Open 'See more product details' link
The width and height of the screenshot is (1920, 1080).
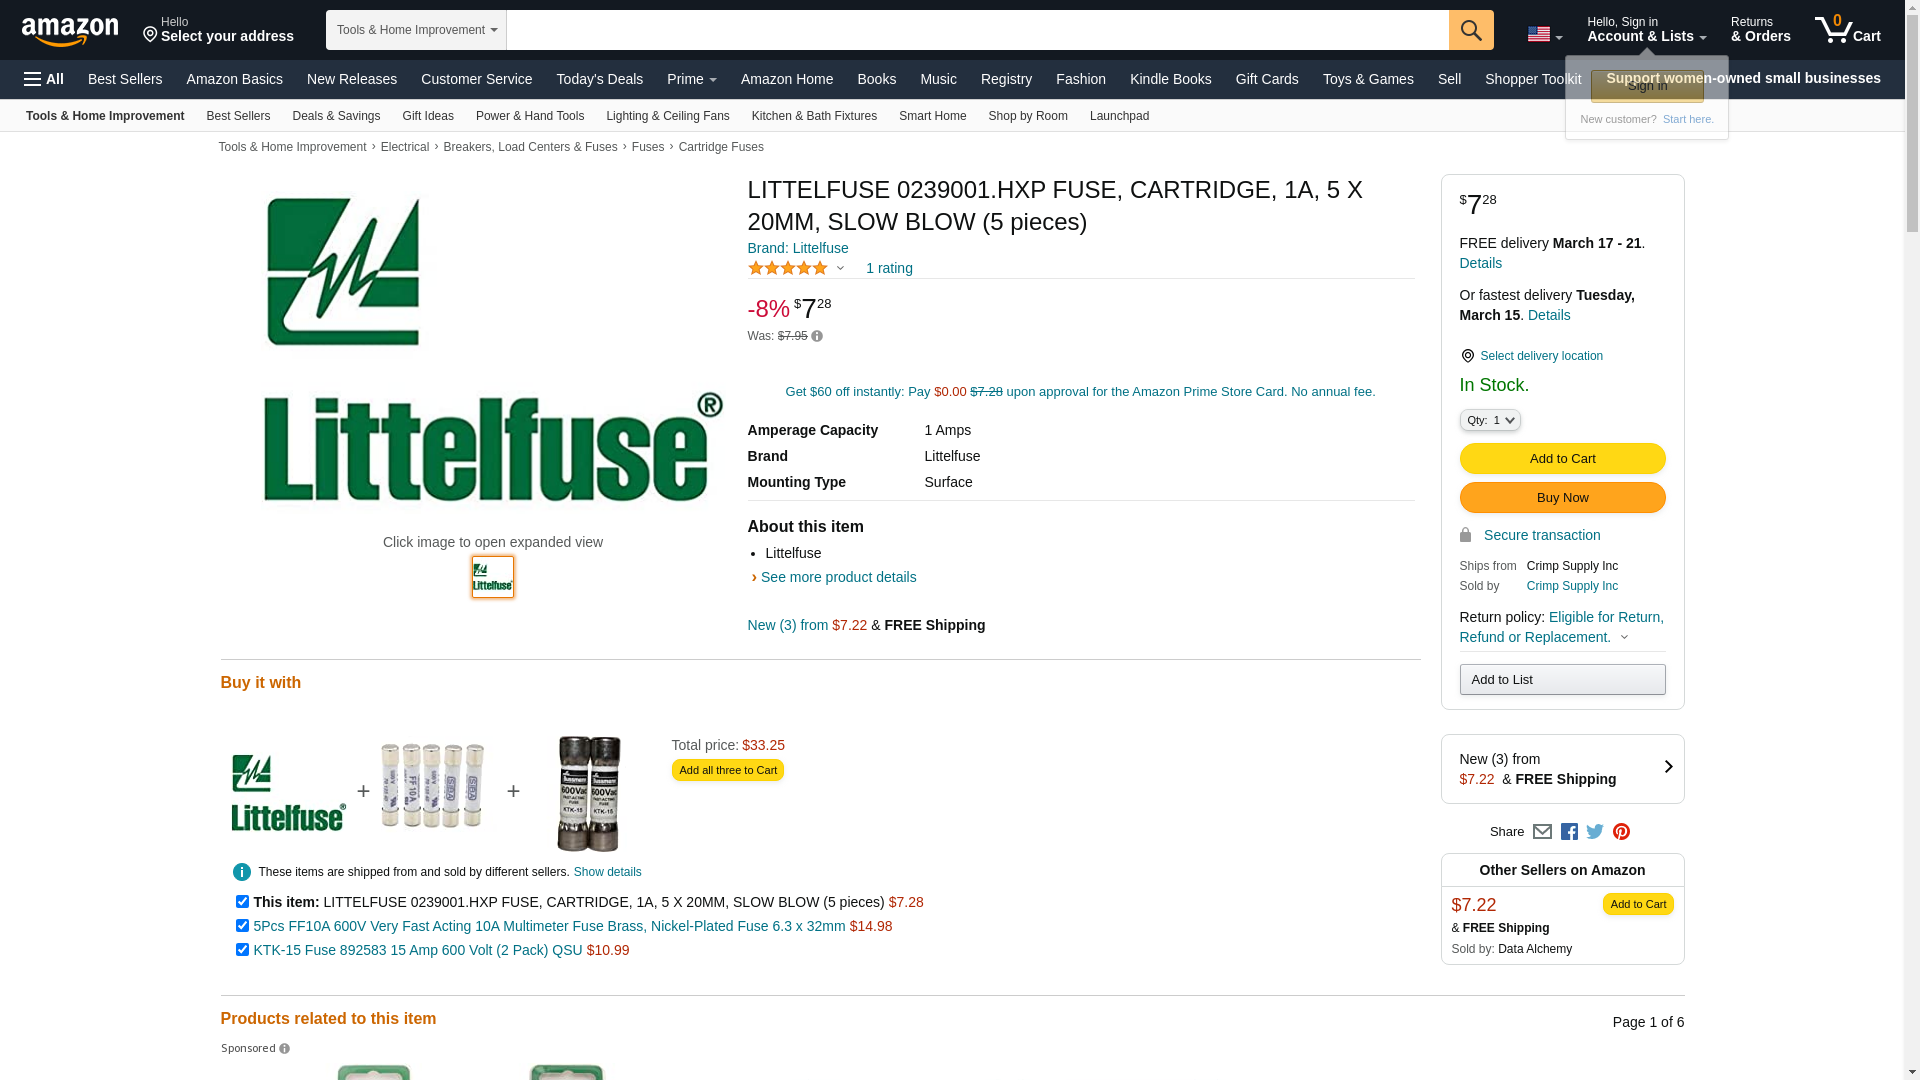click(838, 577)
